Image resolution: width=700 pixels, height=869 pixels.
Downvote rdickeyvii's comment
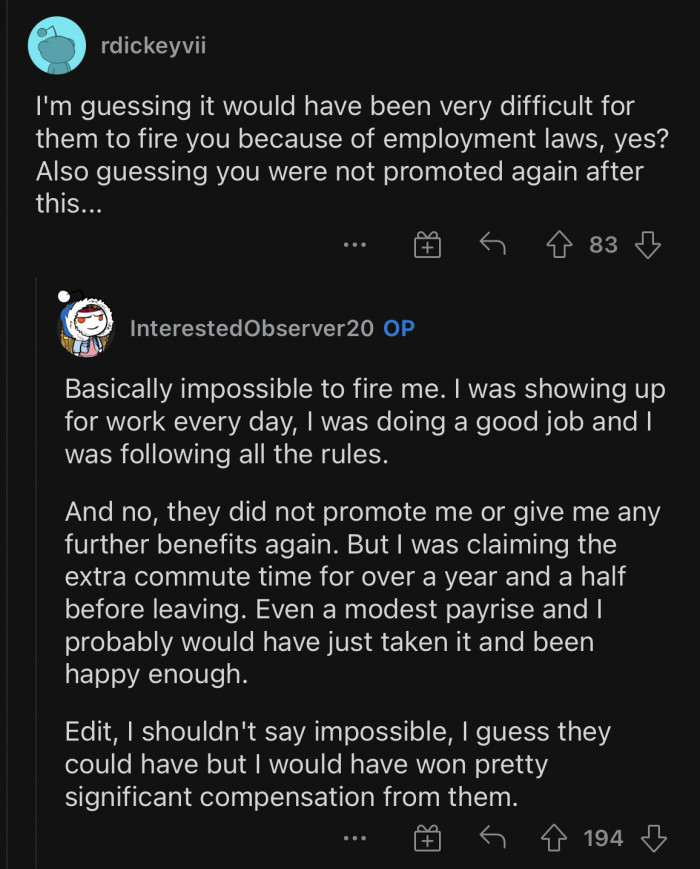click(646, 243)
